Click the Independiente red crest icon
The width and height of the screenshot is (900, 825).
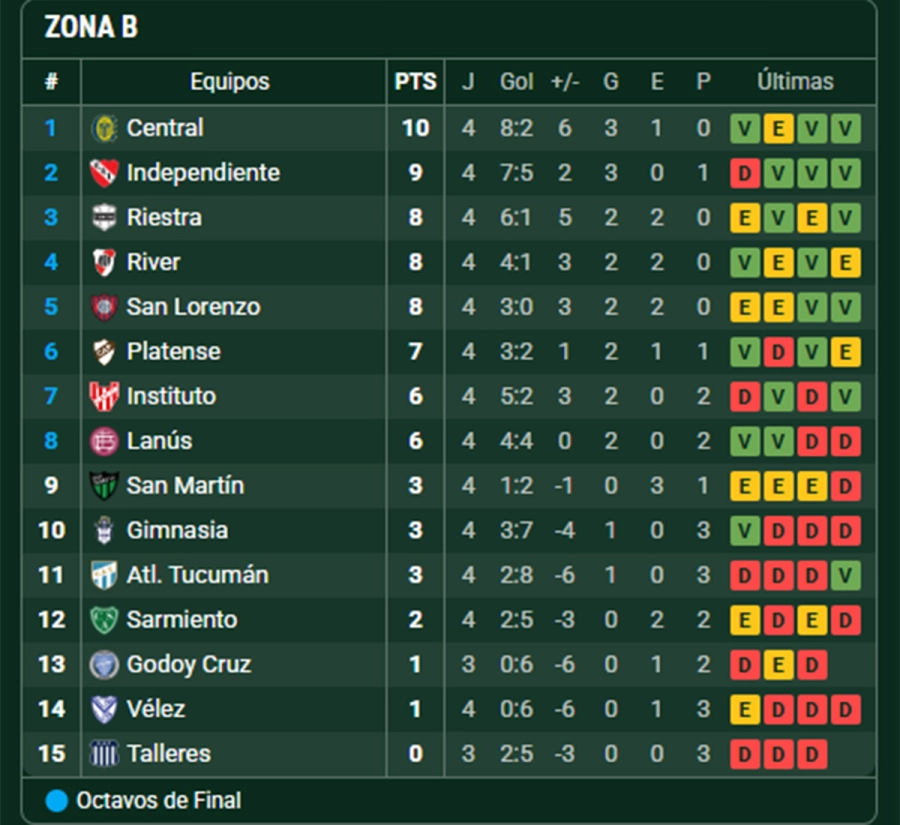[x=104, y=173]
